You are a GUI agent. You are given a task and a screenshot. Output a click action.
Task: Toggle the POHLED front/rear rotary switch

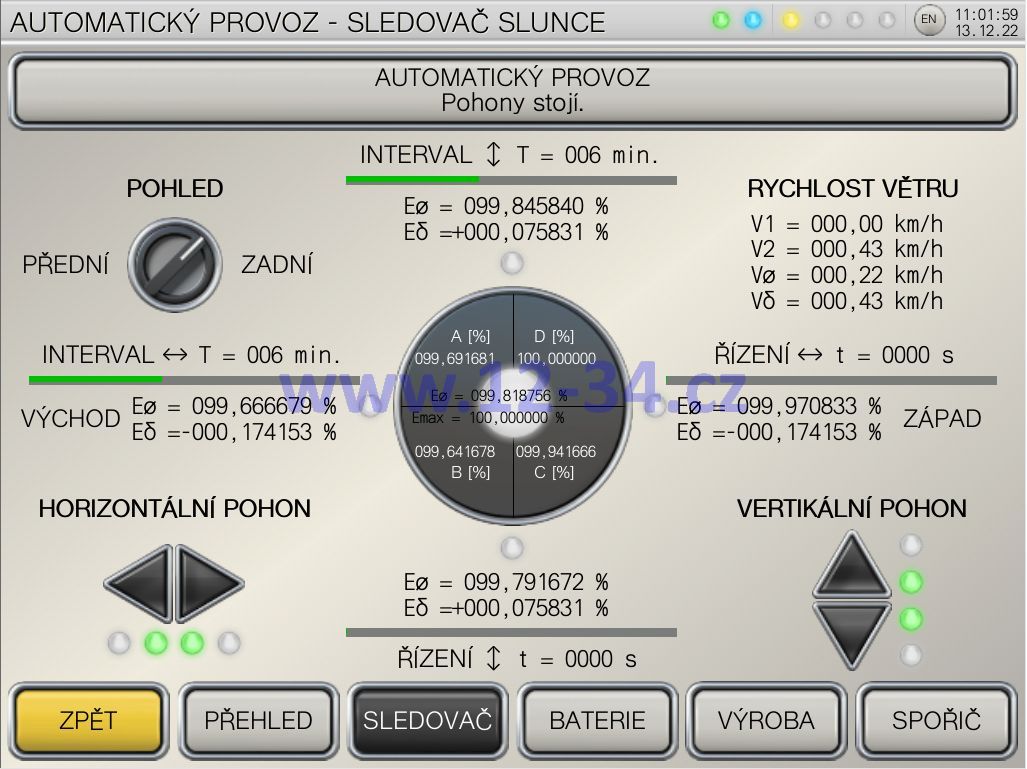176,264
